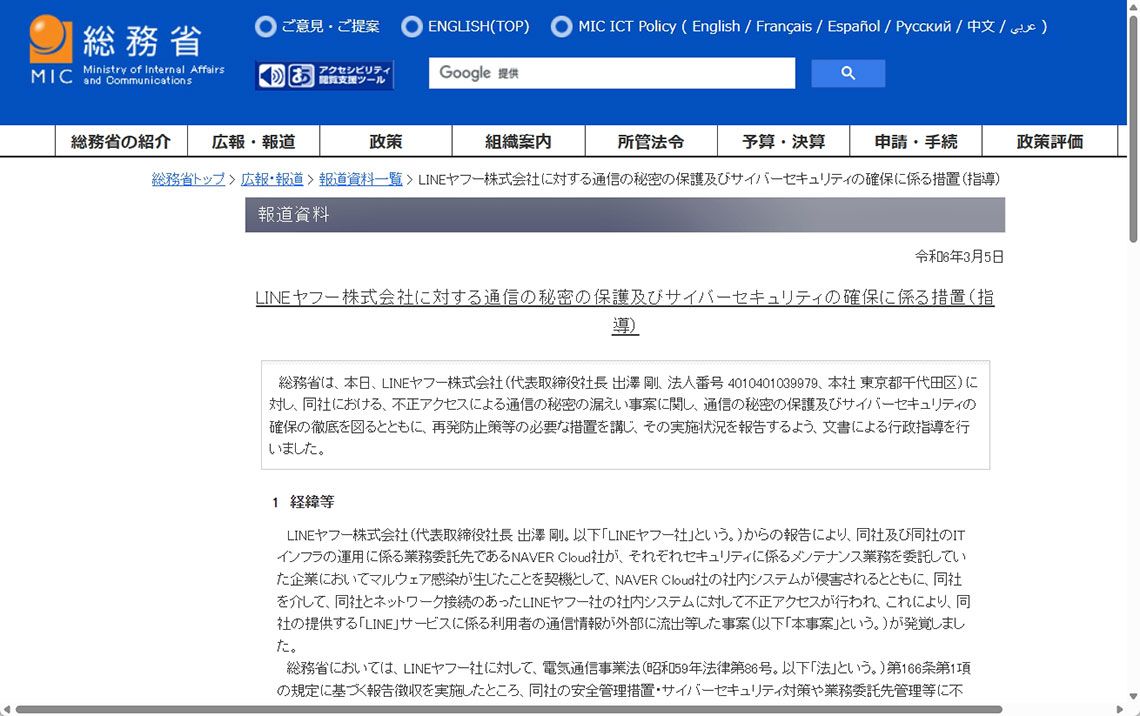Open 中文 ICT policy link

pyautogui.click(x=980, y=26)
